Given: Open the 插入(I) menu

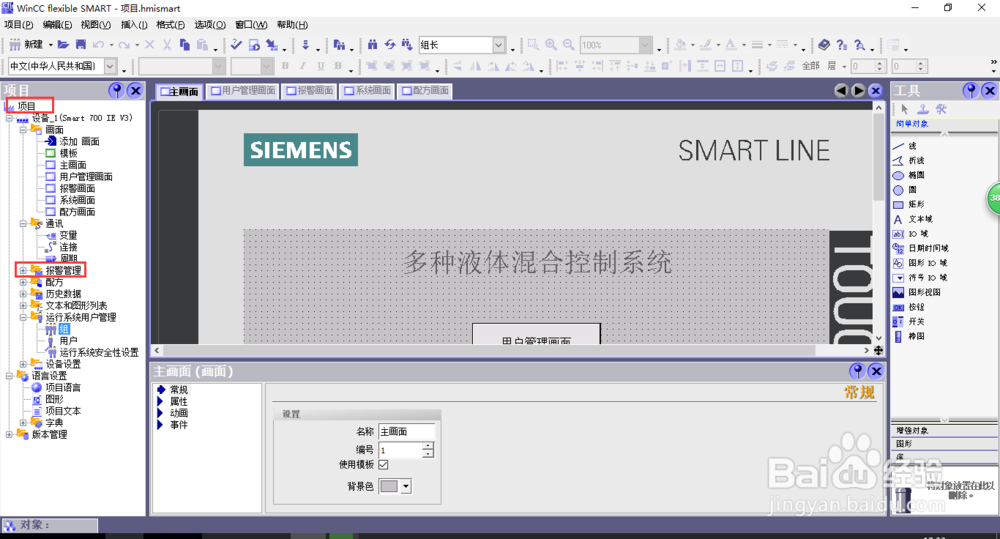Looking at the screenshot, I should [x=134, y=25].
